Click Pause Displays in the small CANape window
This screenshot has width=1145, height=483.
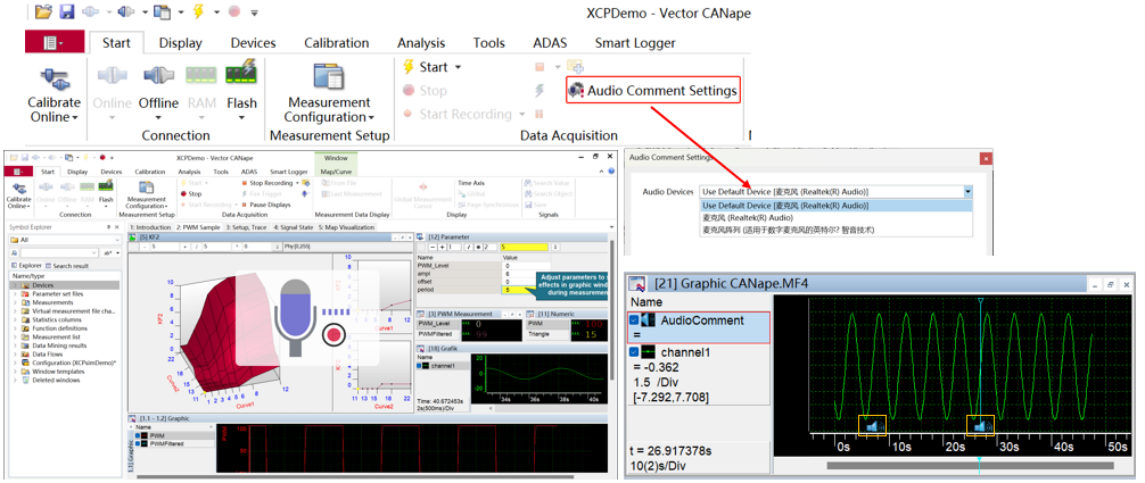(269, 205)
